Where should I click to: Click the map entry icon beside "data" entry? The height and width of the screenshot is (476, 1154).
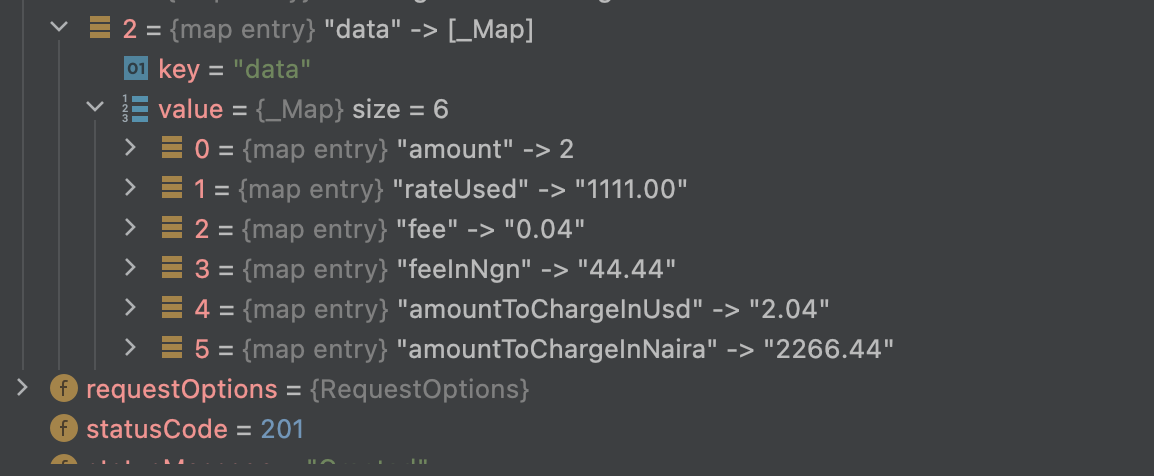(99, 29)
